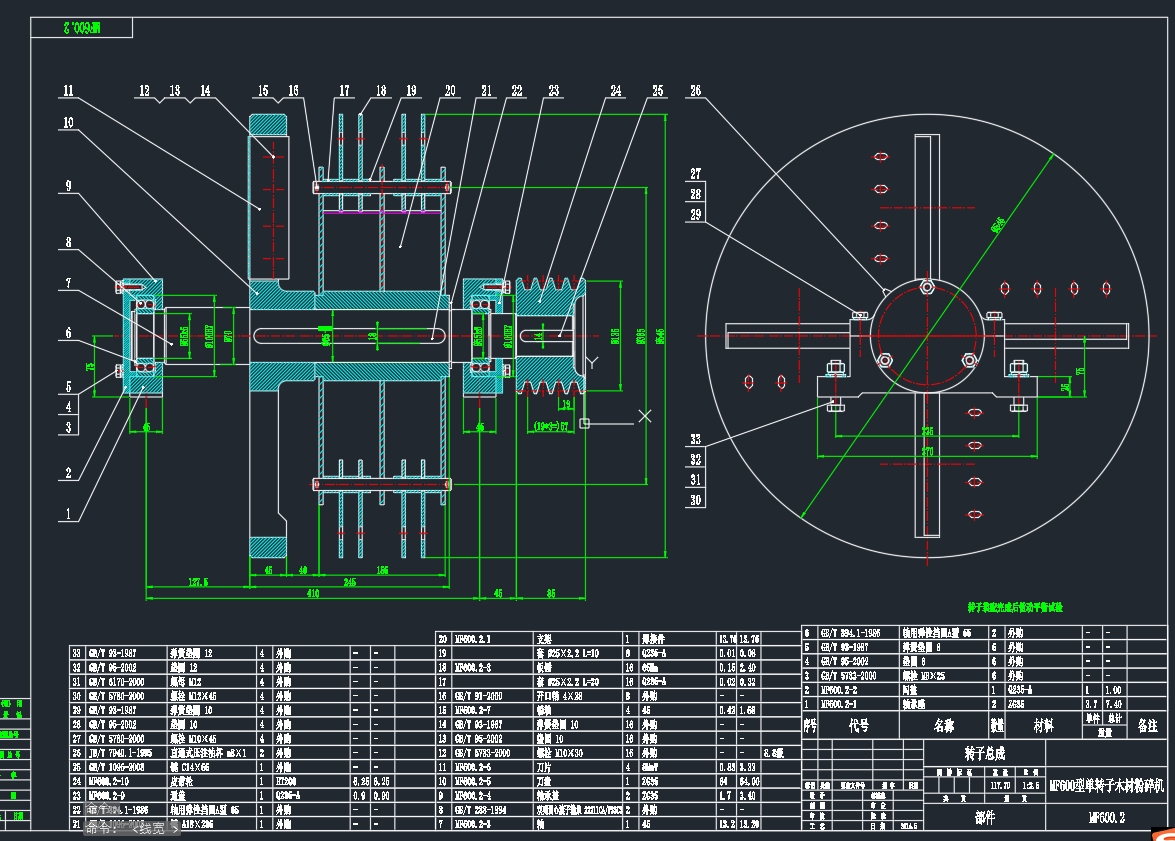Select the '245' horizontal dimension
Screen dimensions: 1175x841
pos(349,582)
